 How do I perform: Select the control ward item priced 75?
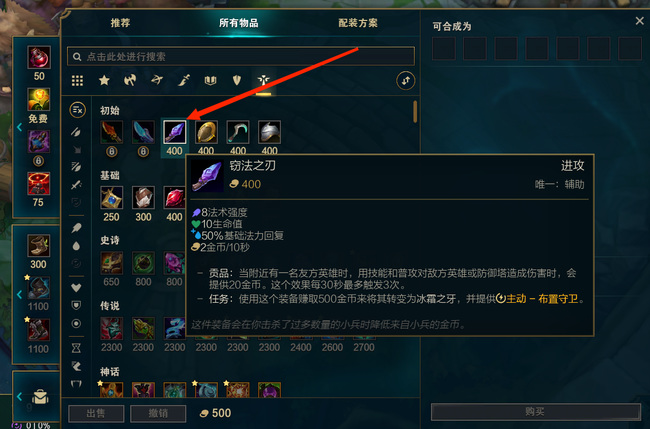39,184
